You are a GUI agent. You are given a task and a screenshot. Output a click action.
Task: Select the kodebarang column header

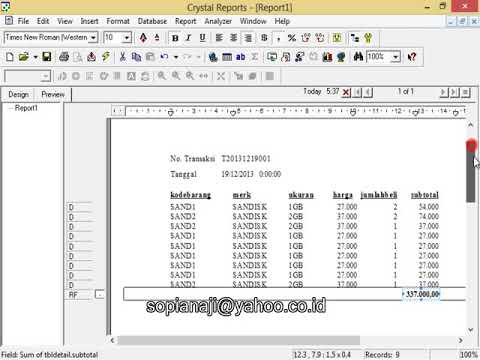click(190, 195)
